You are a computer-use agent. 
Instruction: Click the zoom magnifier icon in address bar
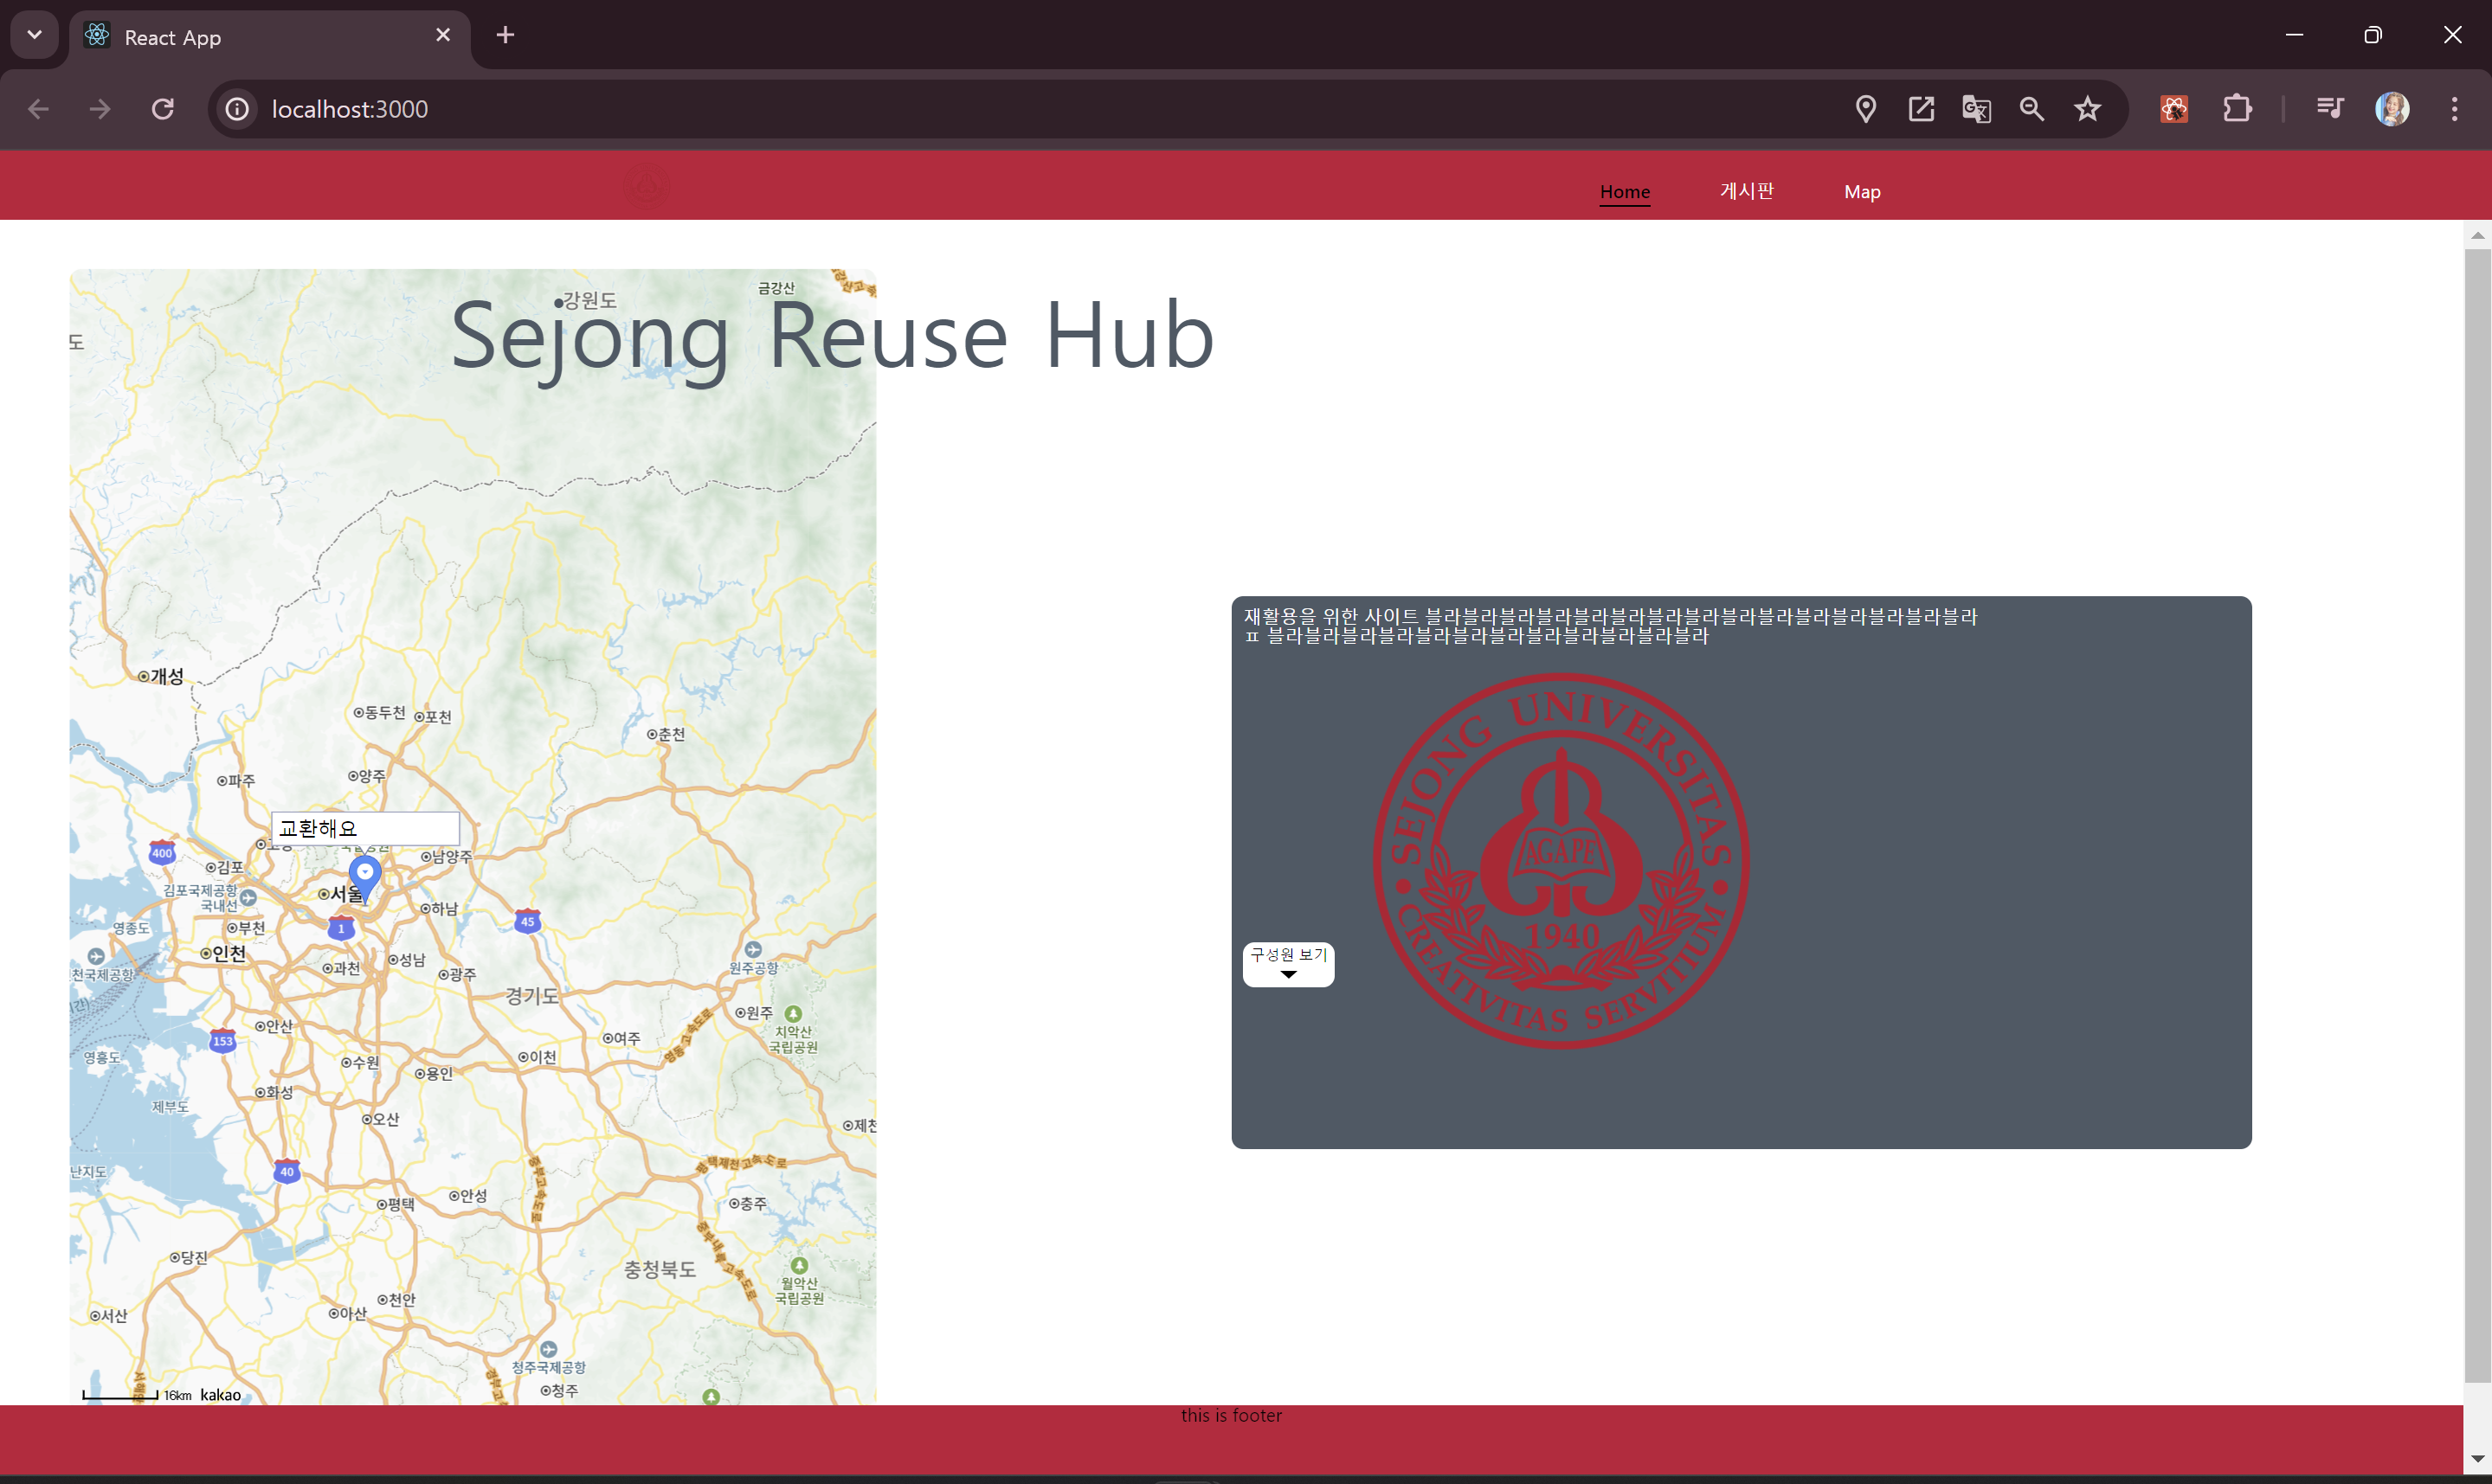pyautogui.click(x=2031, y=109)
